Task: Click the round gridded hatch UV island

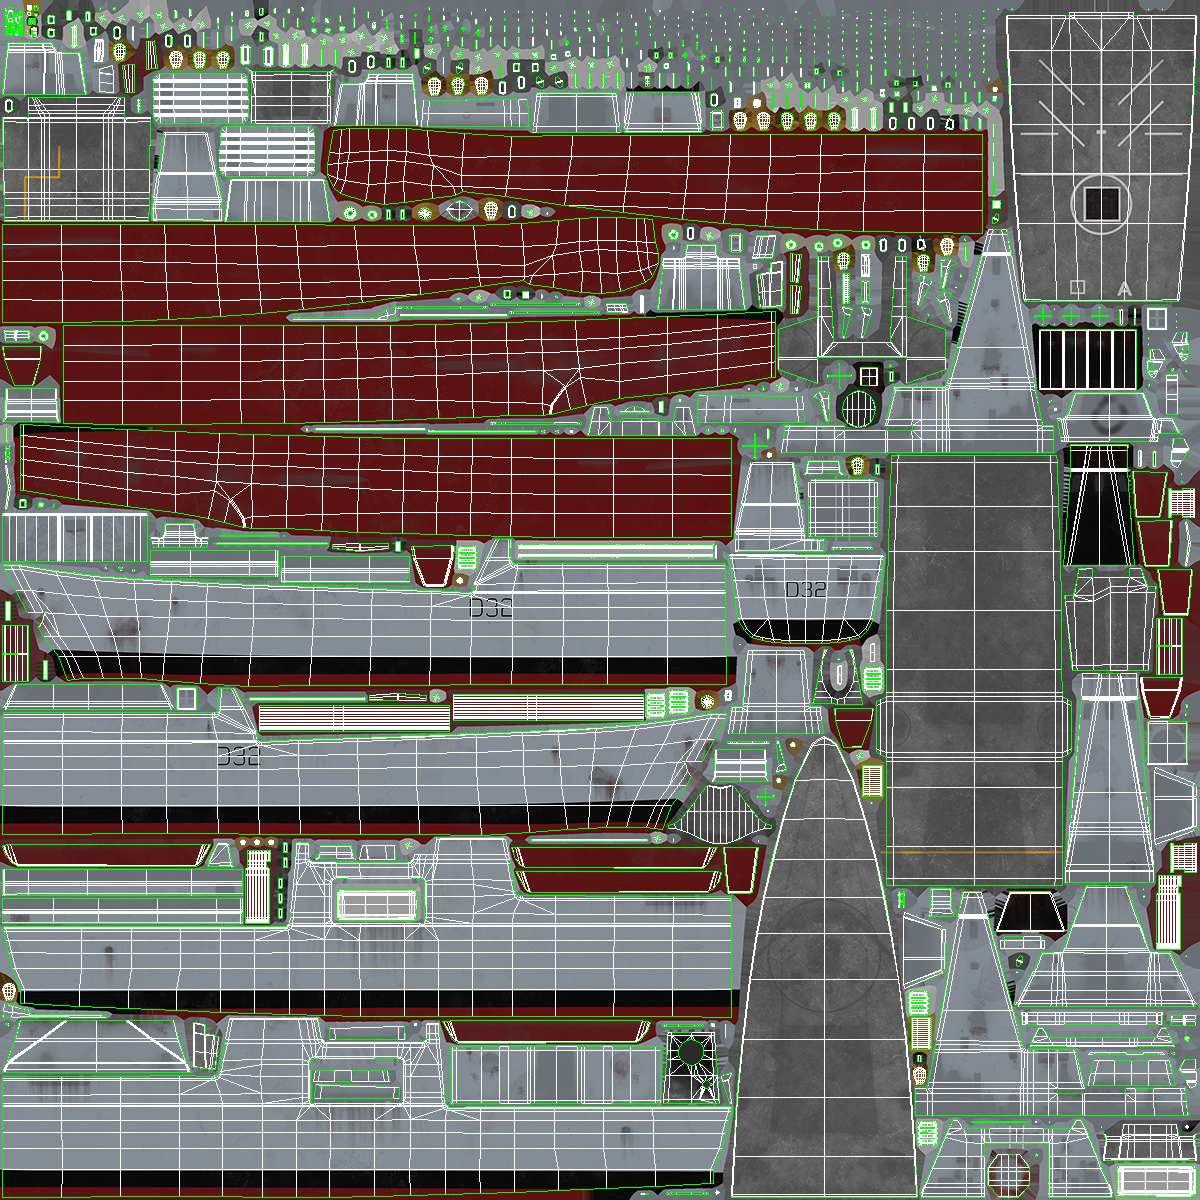Action: pos(859,408)
